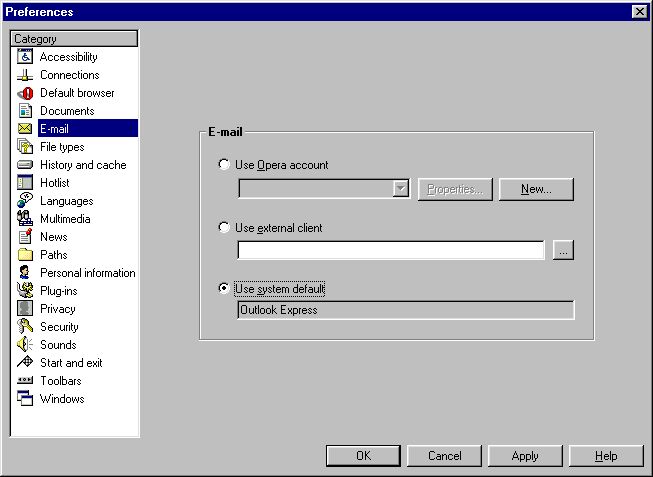Viewport: 653px width, 477px height.
Task: Click the E-mail envelope icon
Action: (25, 129)
